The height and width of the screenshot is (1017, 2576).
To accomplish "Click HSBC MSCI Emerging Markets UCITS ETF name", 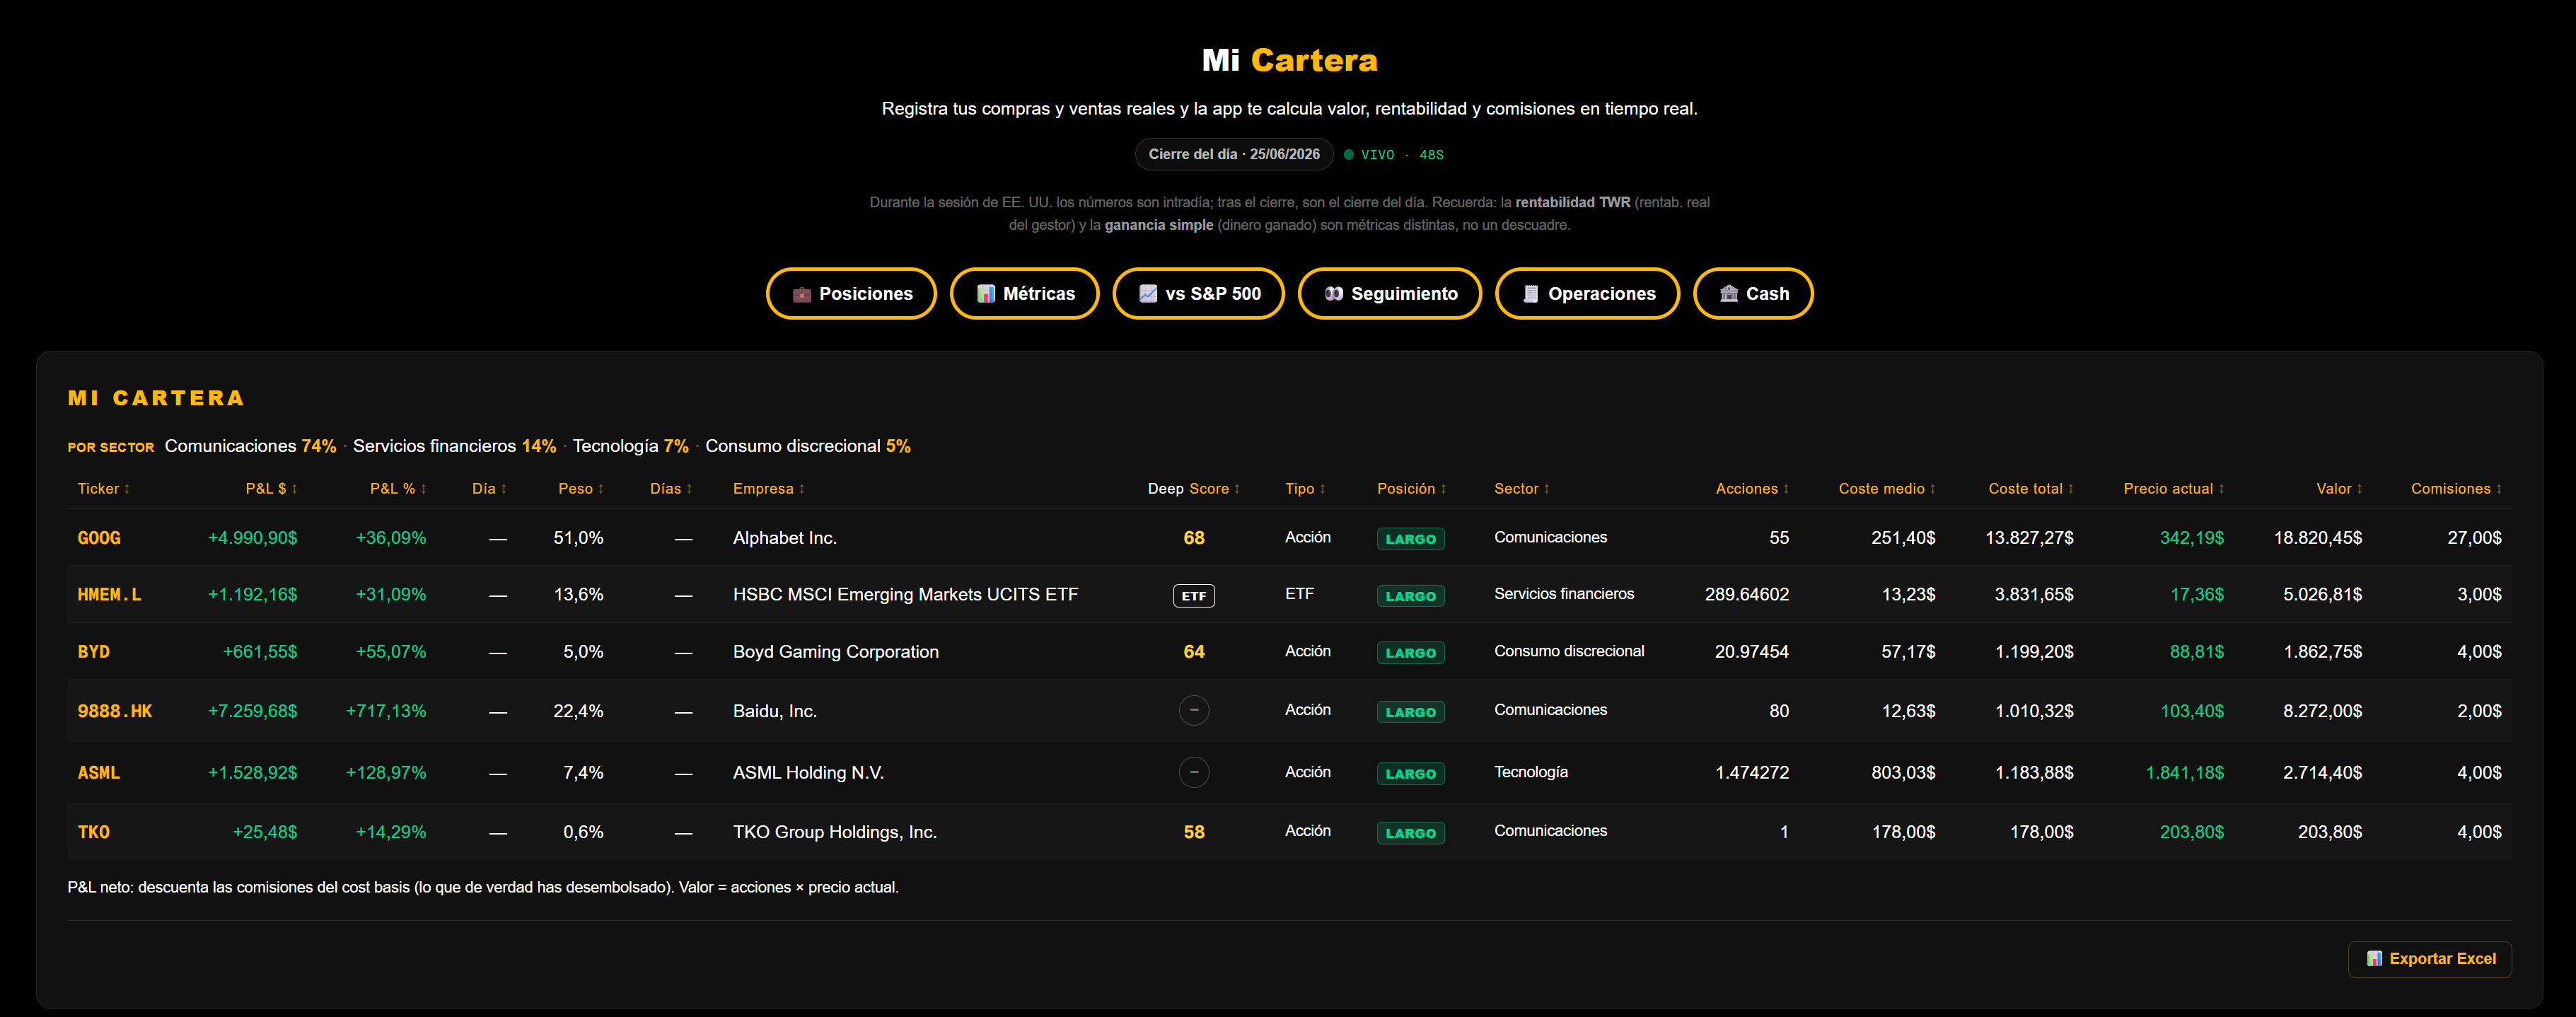I will click(905, 595).
